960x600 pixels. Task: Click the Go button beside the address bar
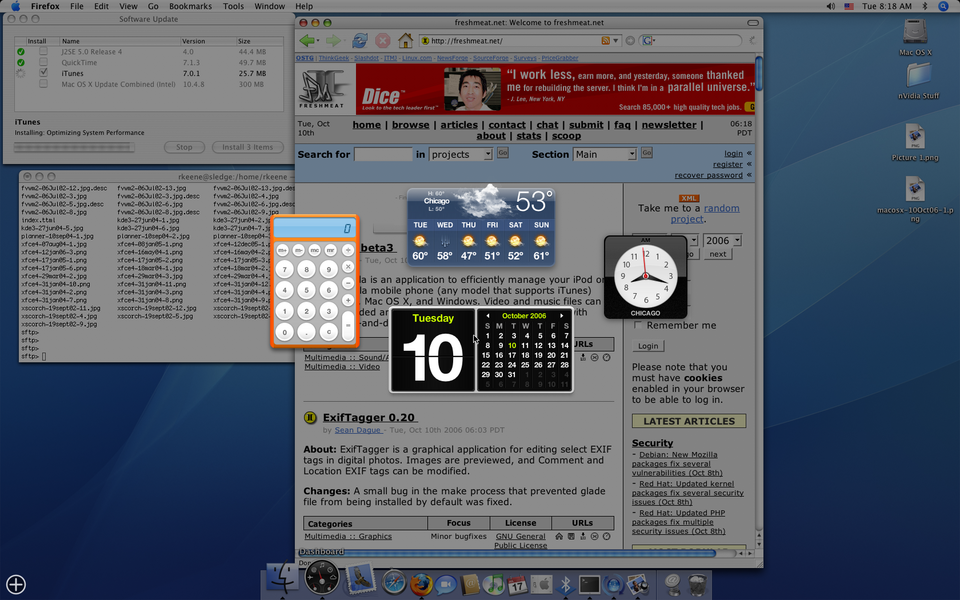(630, 40)
